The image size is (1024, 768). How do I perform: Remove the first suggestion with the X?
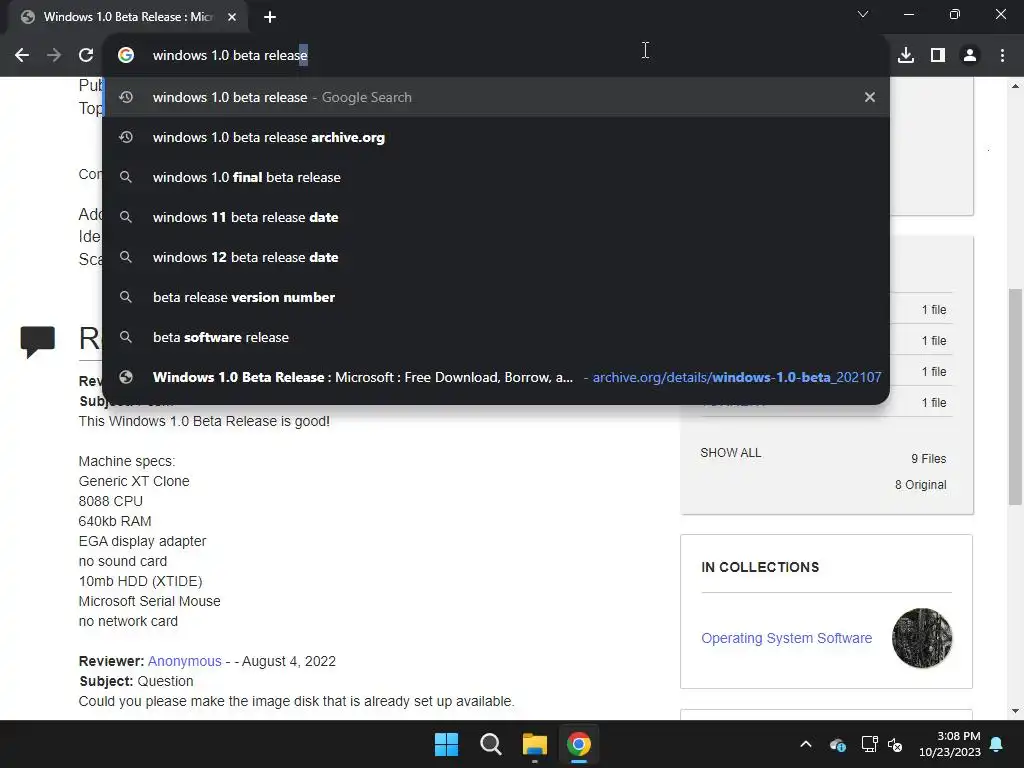coord(870,97)
